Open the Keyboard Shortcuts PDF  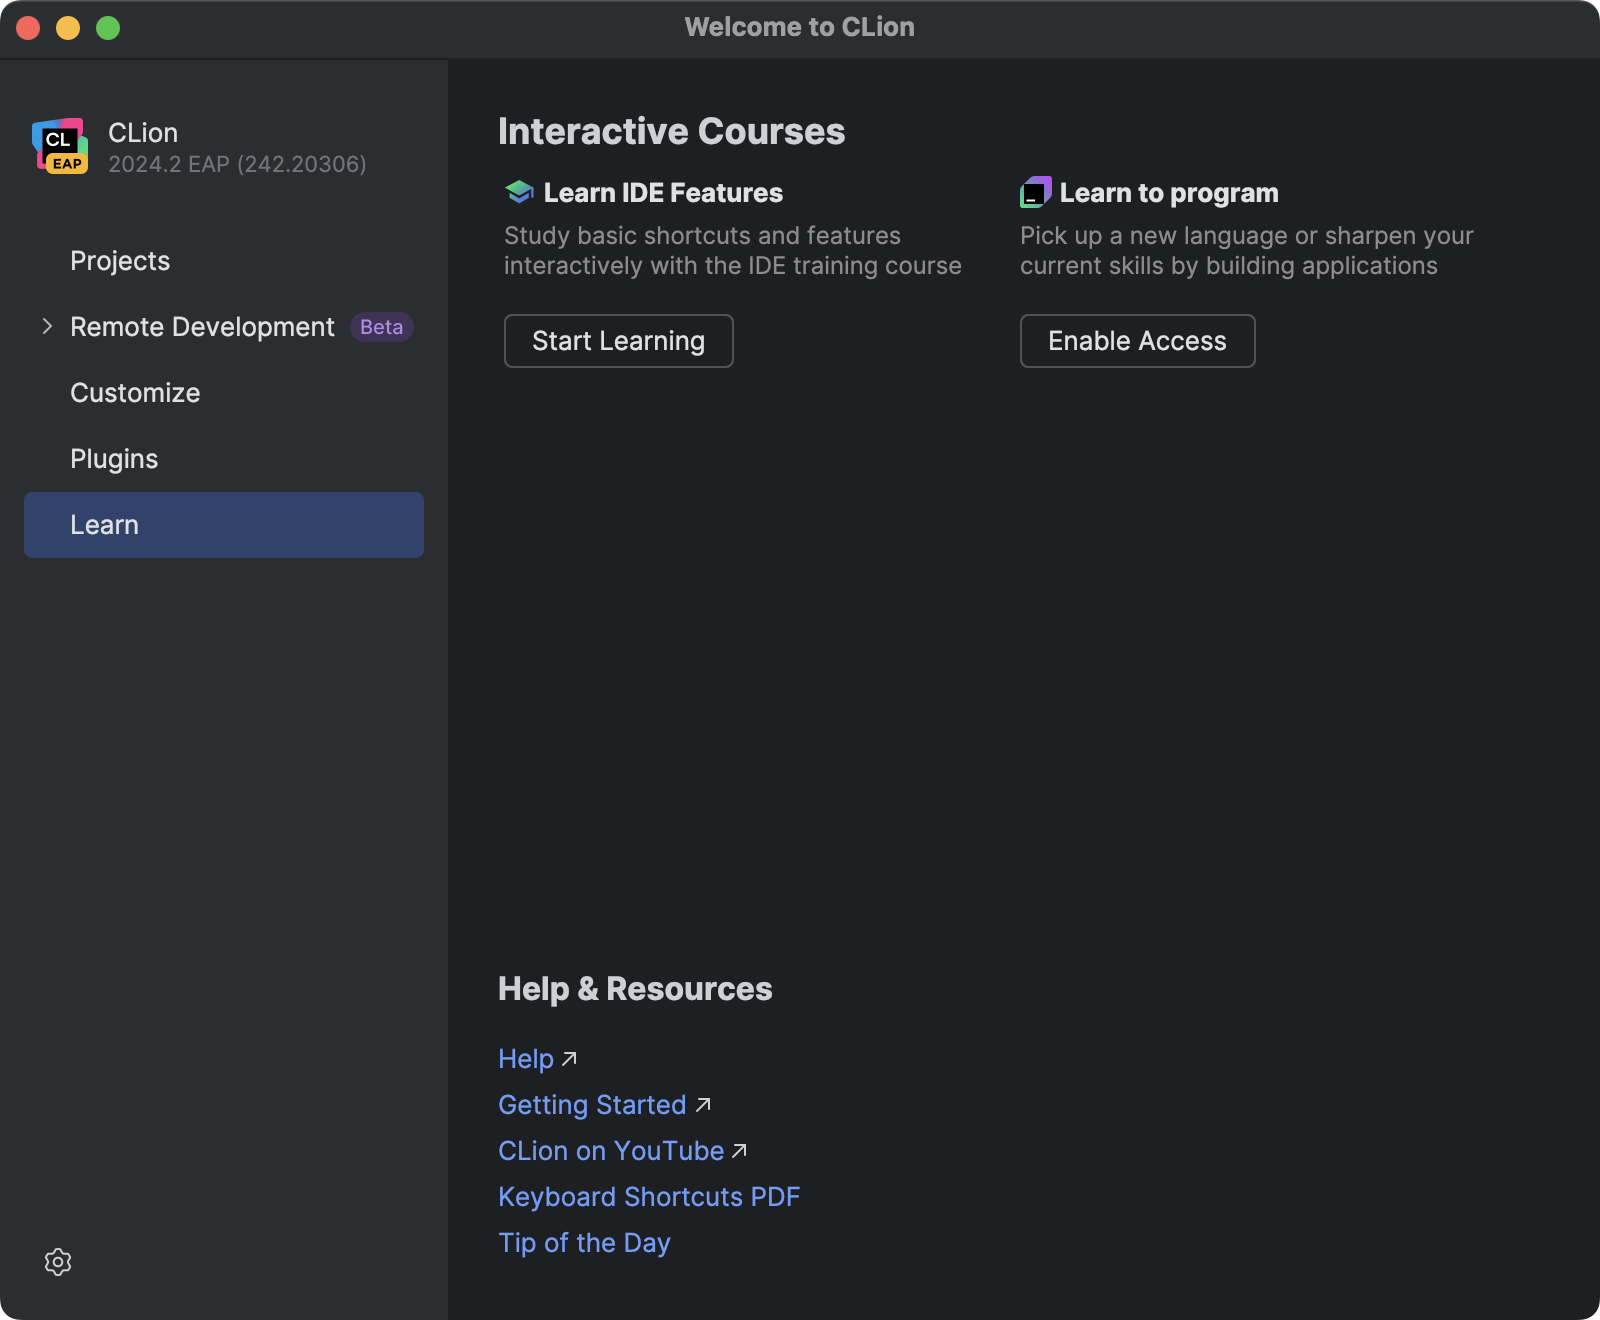pyautogui.click(x=649, y=1196)
